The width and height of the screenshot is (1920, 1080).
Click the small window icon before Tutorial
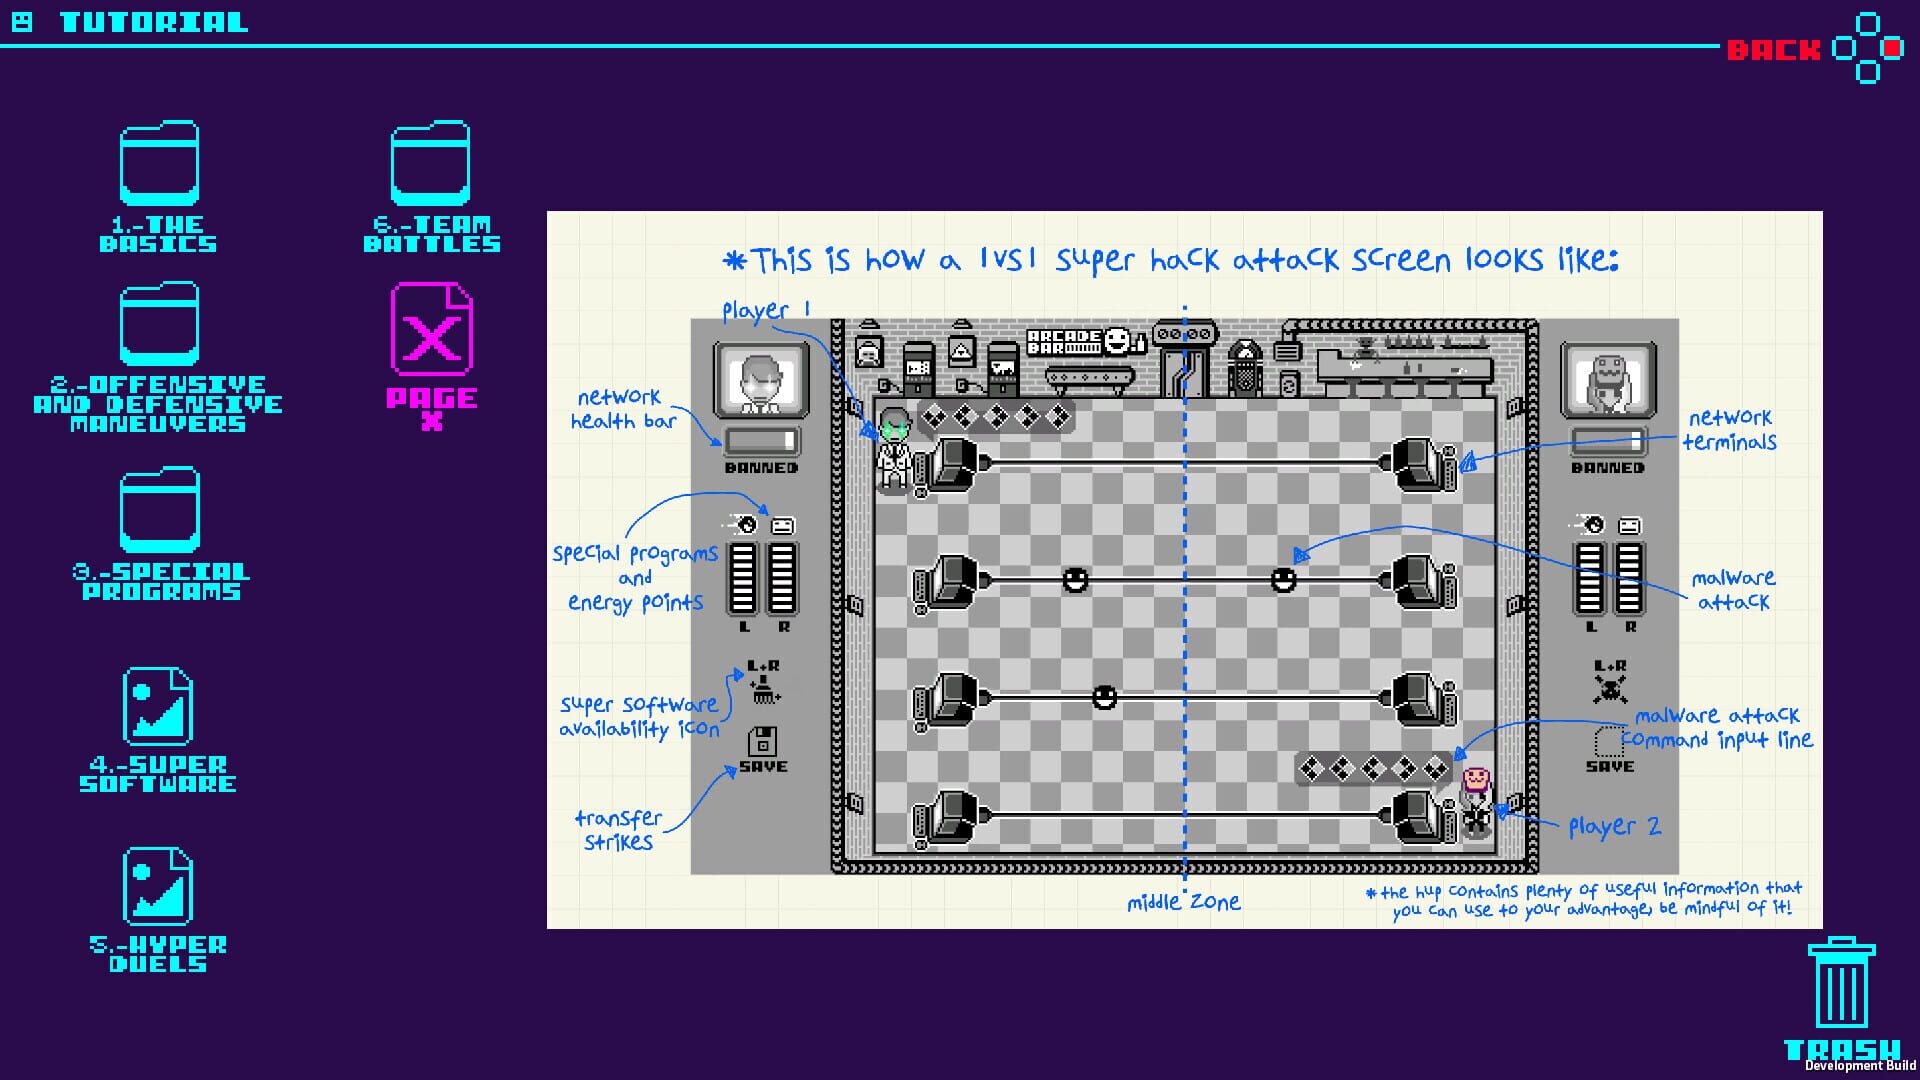pos(22,22)
